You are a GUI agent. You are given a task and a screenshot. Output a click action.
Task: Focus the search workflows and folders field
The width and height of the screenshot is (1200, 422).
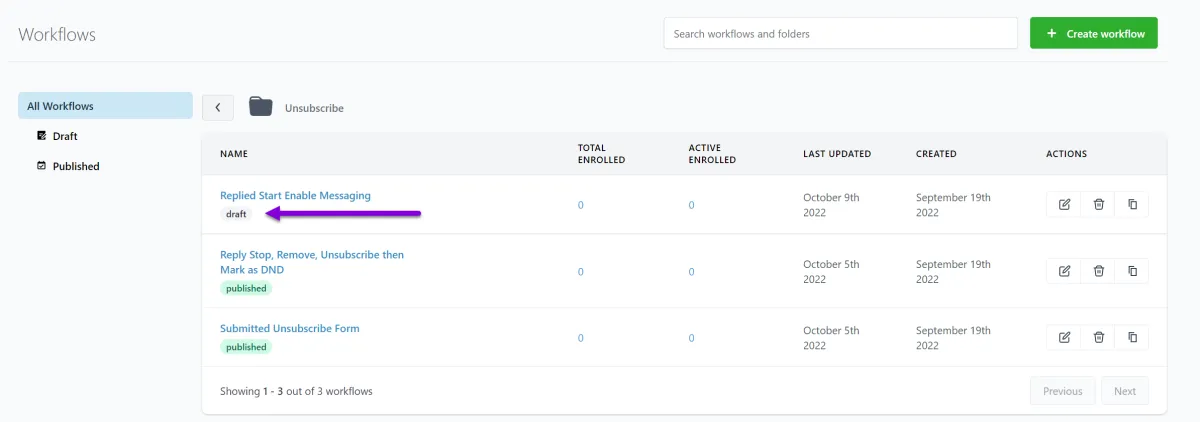[840, 33]
